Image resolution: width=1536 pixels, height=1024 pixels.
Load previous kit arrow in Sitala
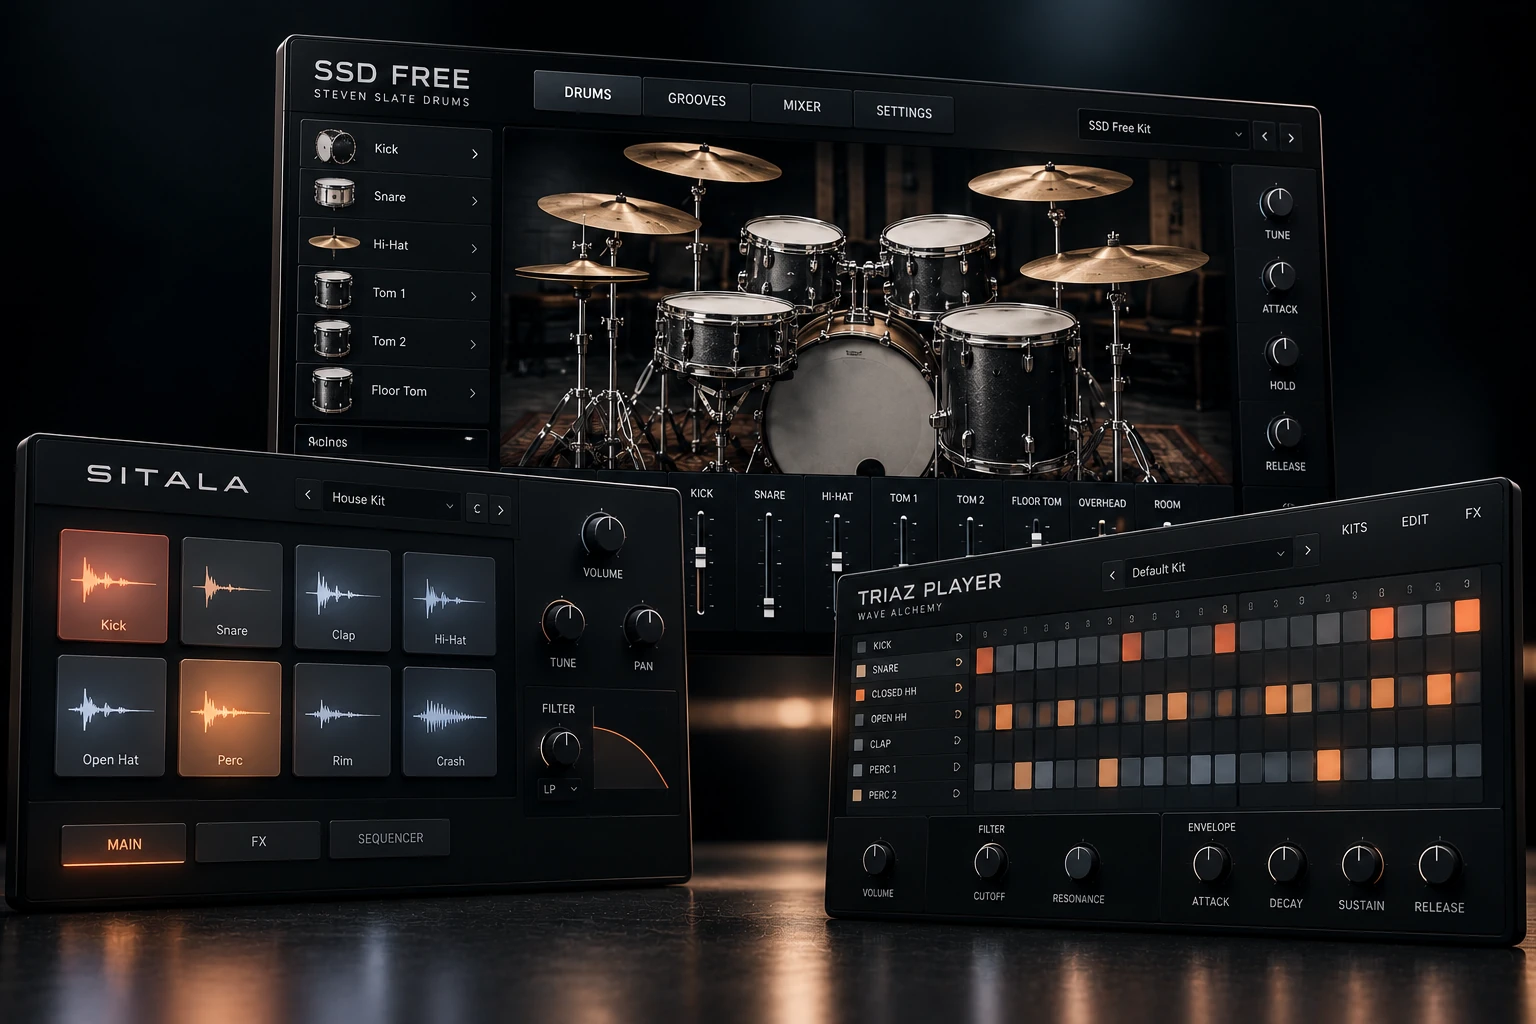pyautogui.click(x=308, y=495)
